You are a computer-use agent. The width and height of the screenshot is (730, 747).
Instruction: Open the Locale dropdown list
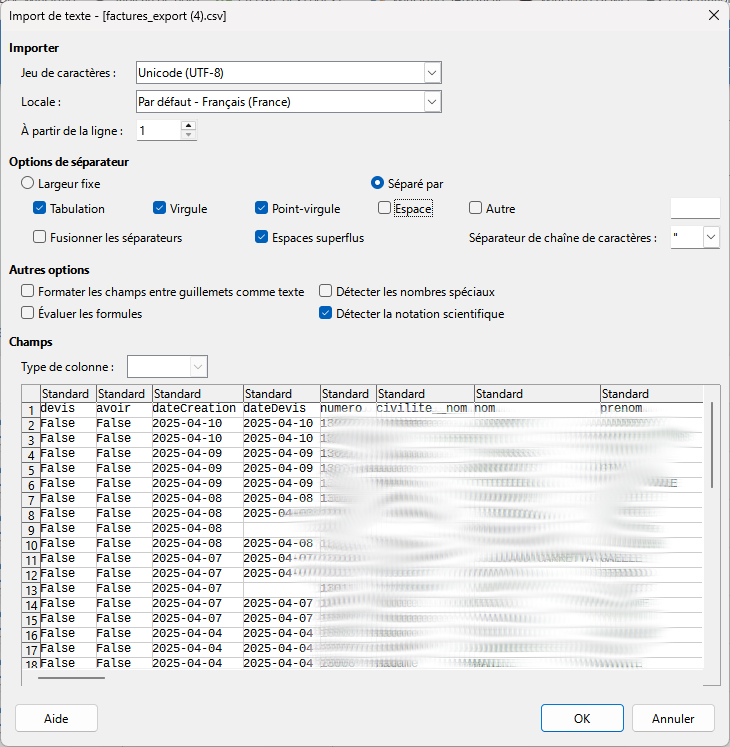(432, 102)
